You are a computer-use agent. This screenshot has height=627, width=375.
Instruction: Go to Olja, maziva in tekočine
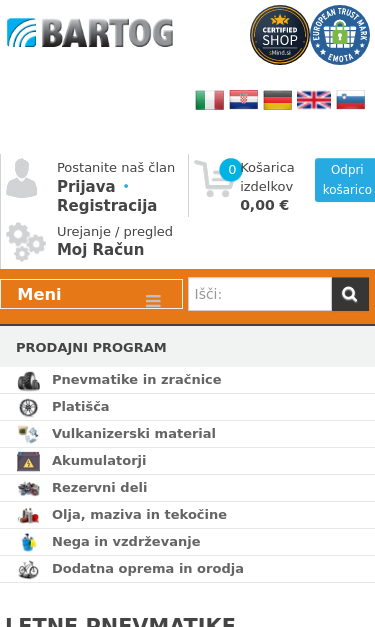[139, 515]
